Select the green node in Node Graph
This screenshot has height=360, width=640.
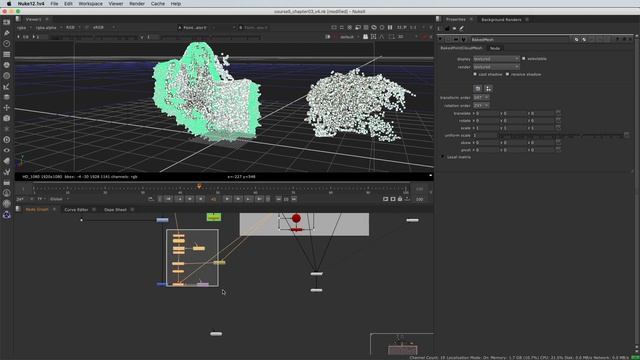[214, 217]
